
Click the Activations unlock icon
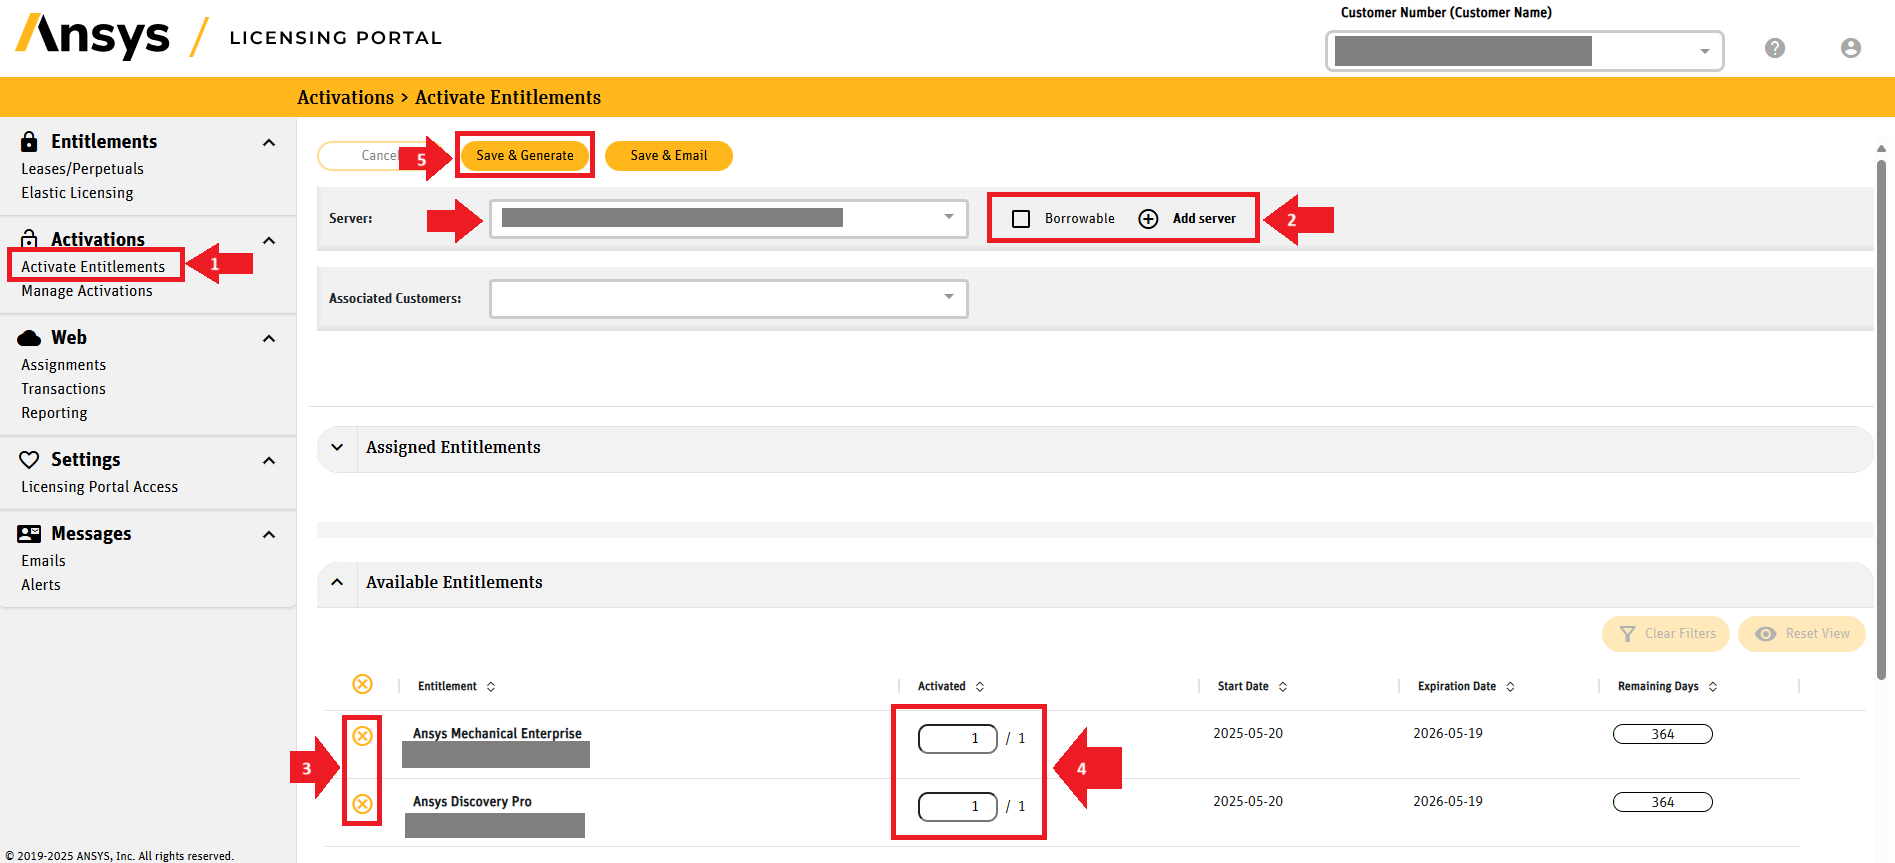(x=29, y=239)
